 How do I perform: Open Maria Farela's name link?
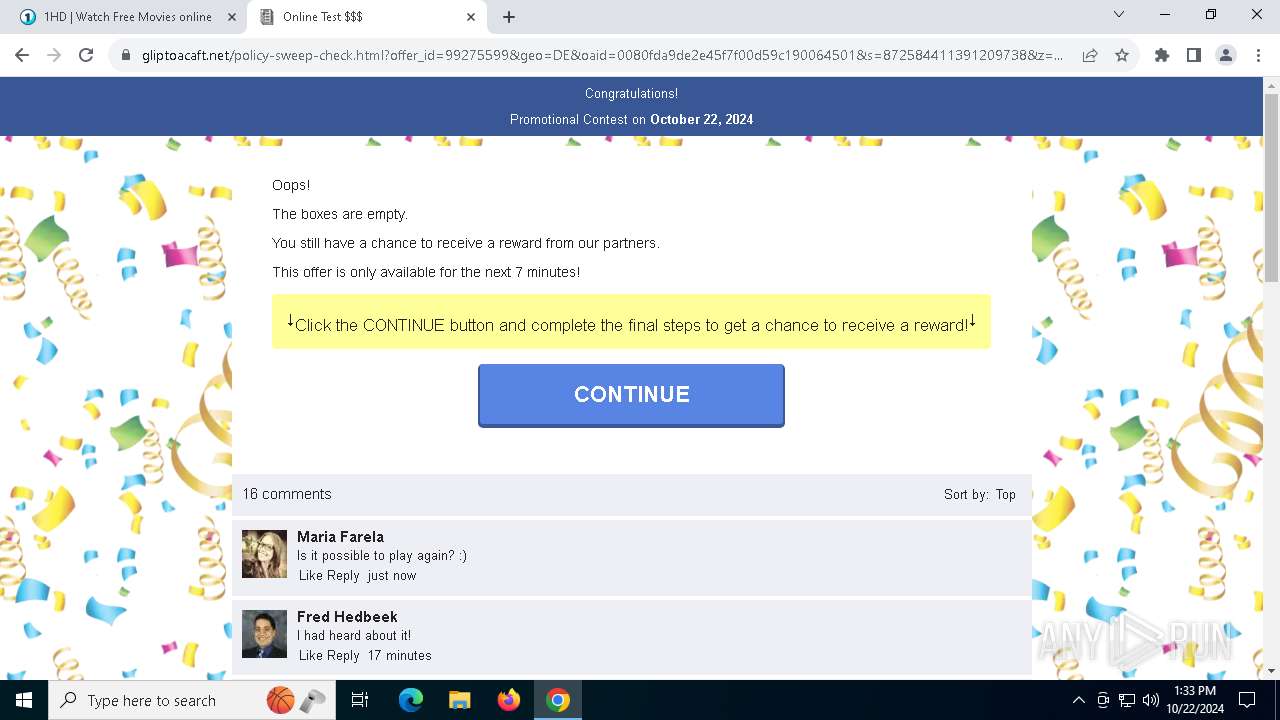tap(340, 537)
